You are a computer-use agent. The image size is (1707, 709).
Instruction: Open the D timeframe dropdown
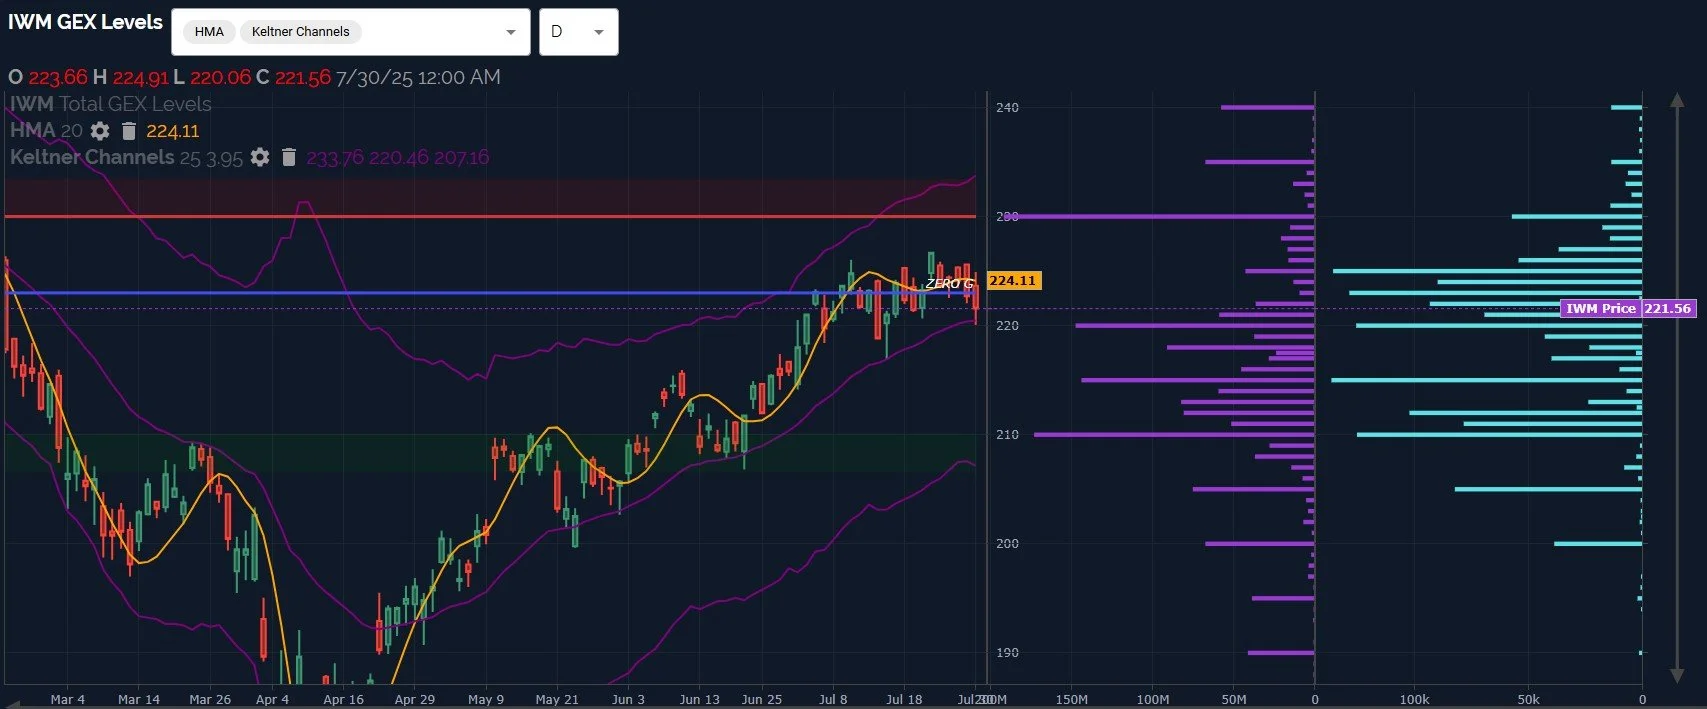(578, 32)
